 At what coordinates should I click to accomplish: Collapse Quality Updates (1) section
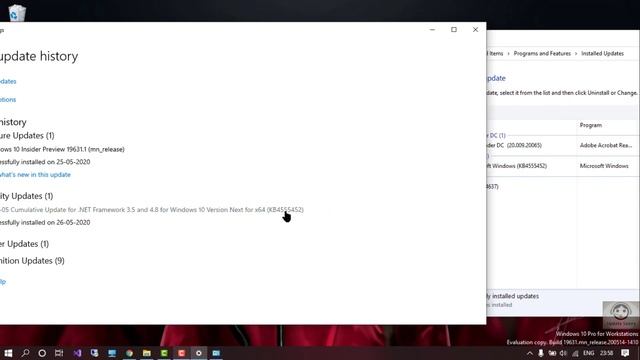(27, 196)
